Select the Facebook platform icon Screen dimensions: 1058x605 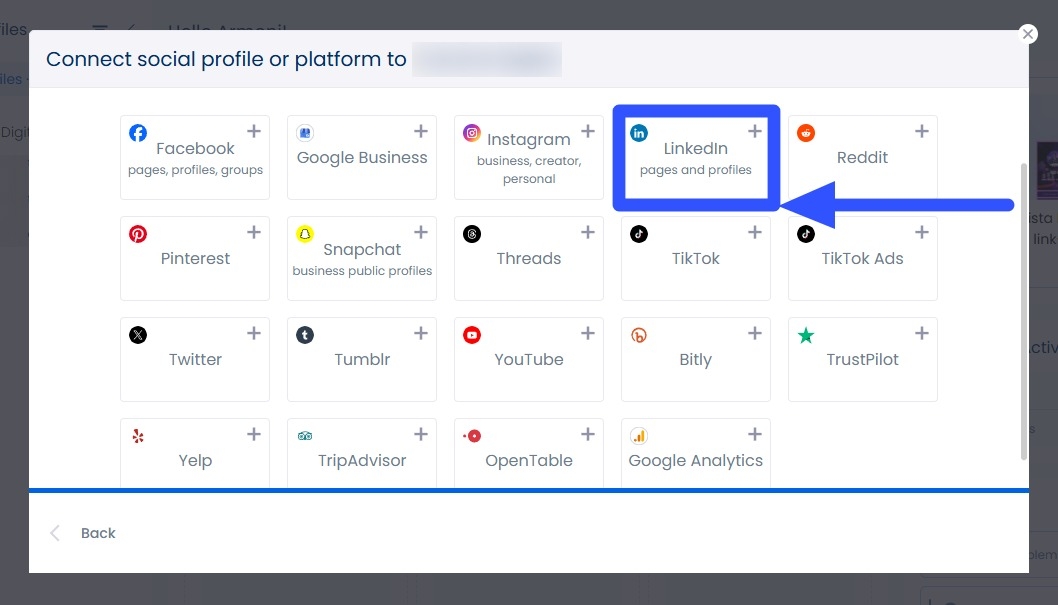(137, 131)
